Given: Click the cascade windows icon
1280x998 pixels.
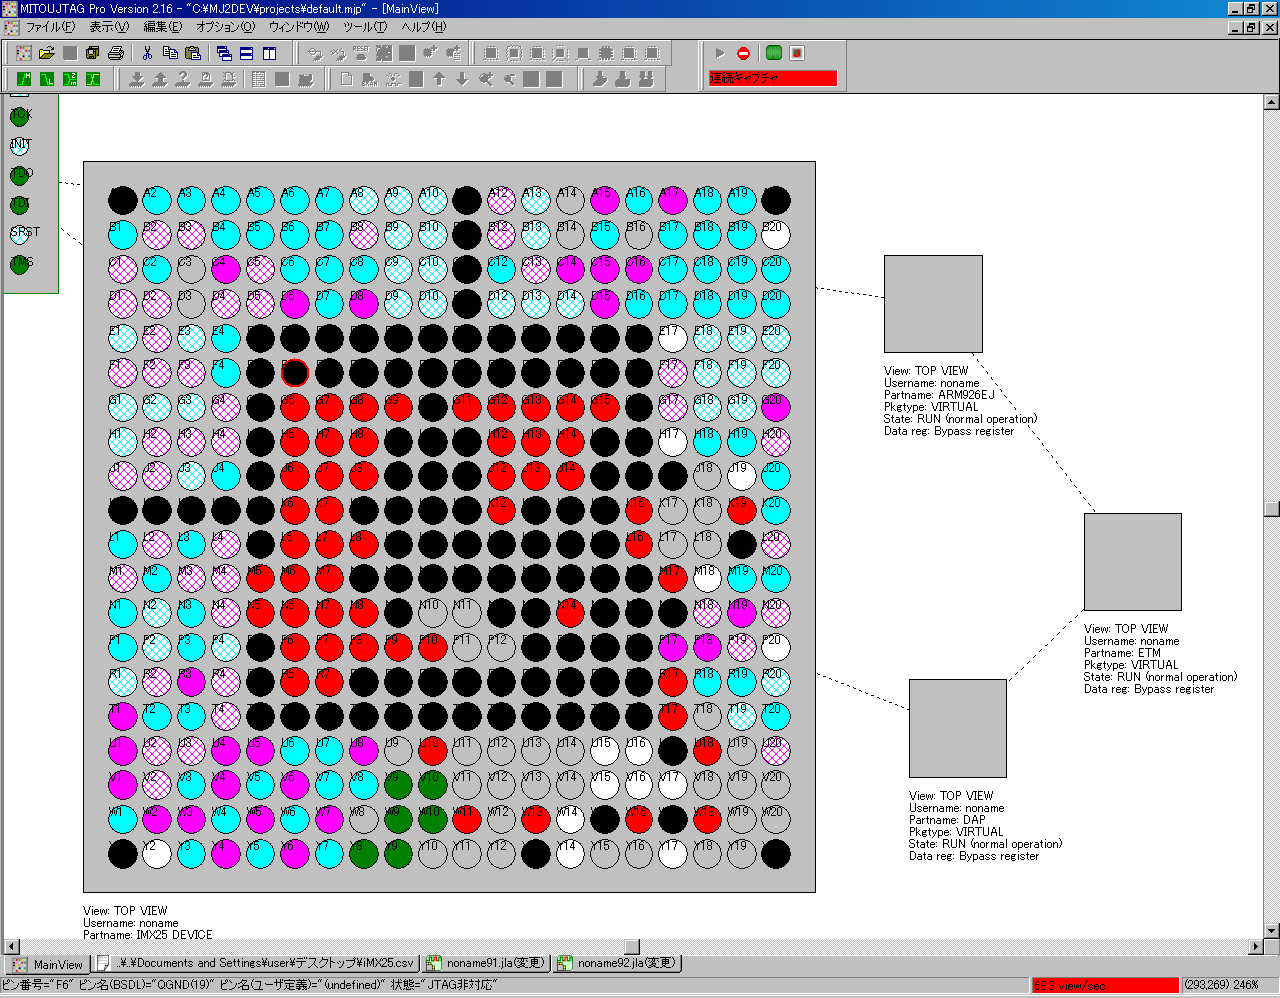Looking at the screenshot, I should coord(224,53).
